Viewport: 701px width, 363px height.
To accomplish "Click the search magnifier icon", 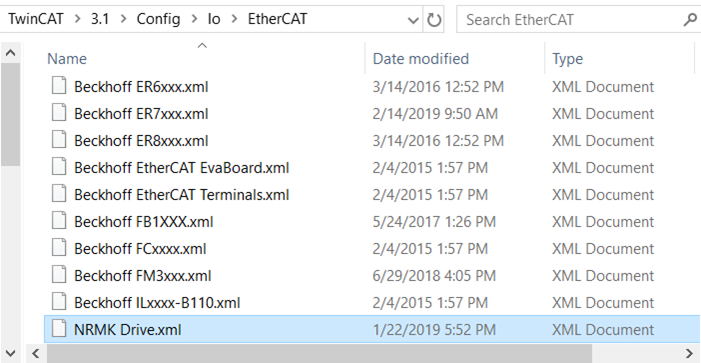I will (690, 20).
